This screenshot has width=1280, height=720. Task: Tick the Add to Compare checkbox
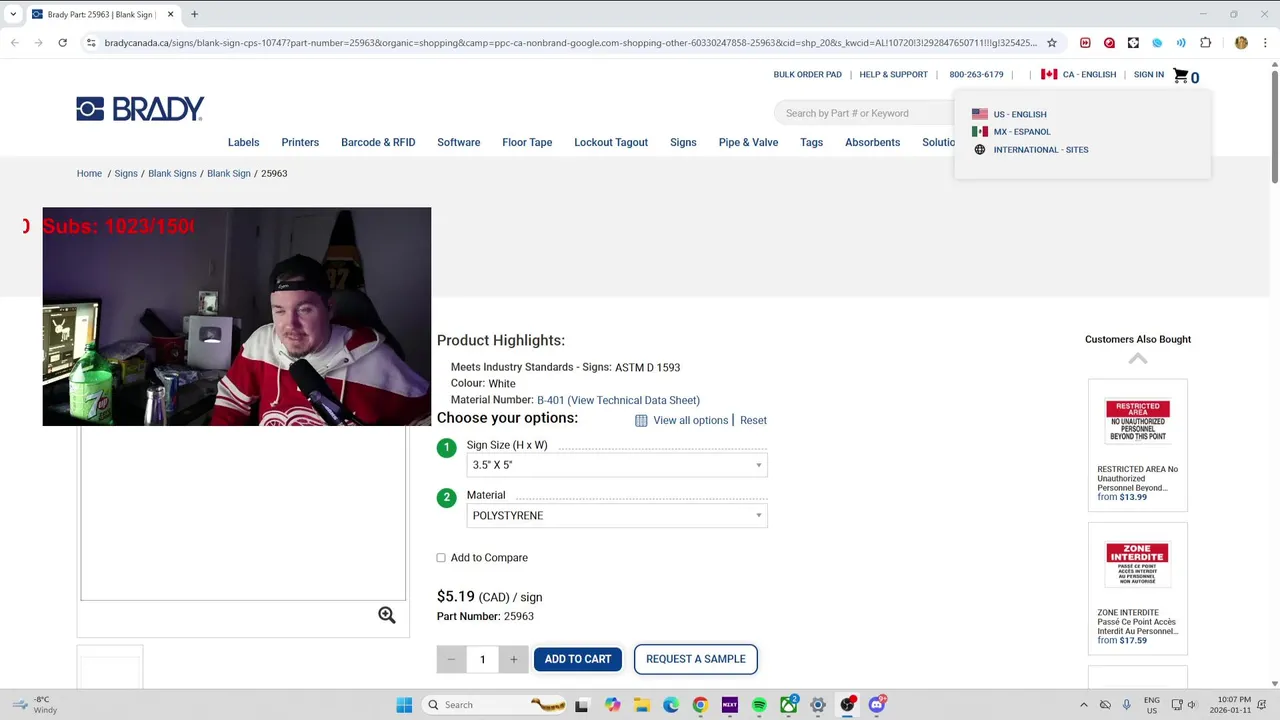pyautogui.click(x=441, y=558)
